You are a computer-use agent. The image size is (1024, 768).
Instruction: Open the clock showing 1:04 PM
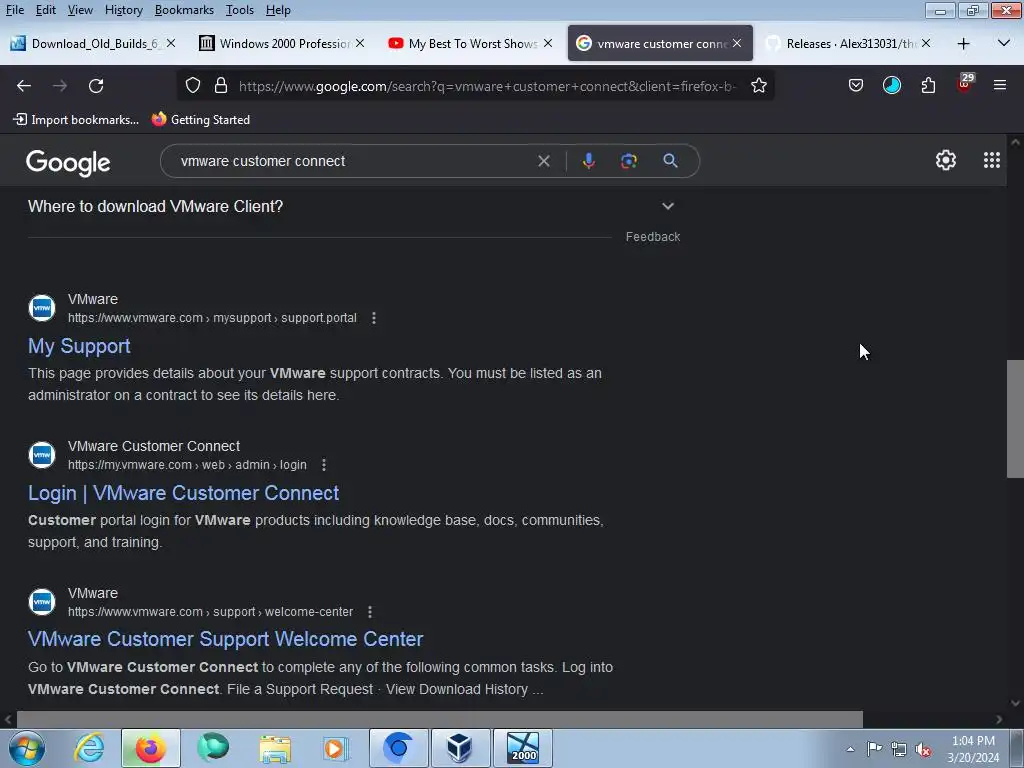[973, 749]
